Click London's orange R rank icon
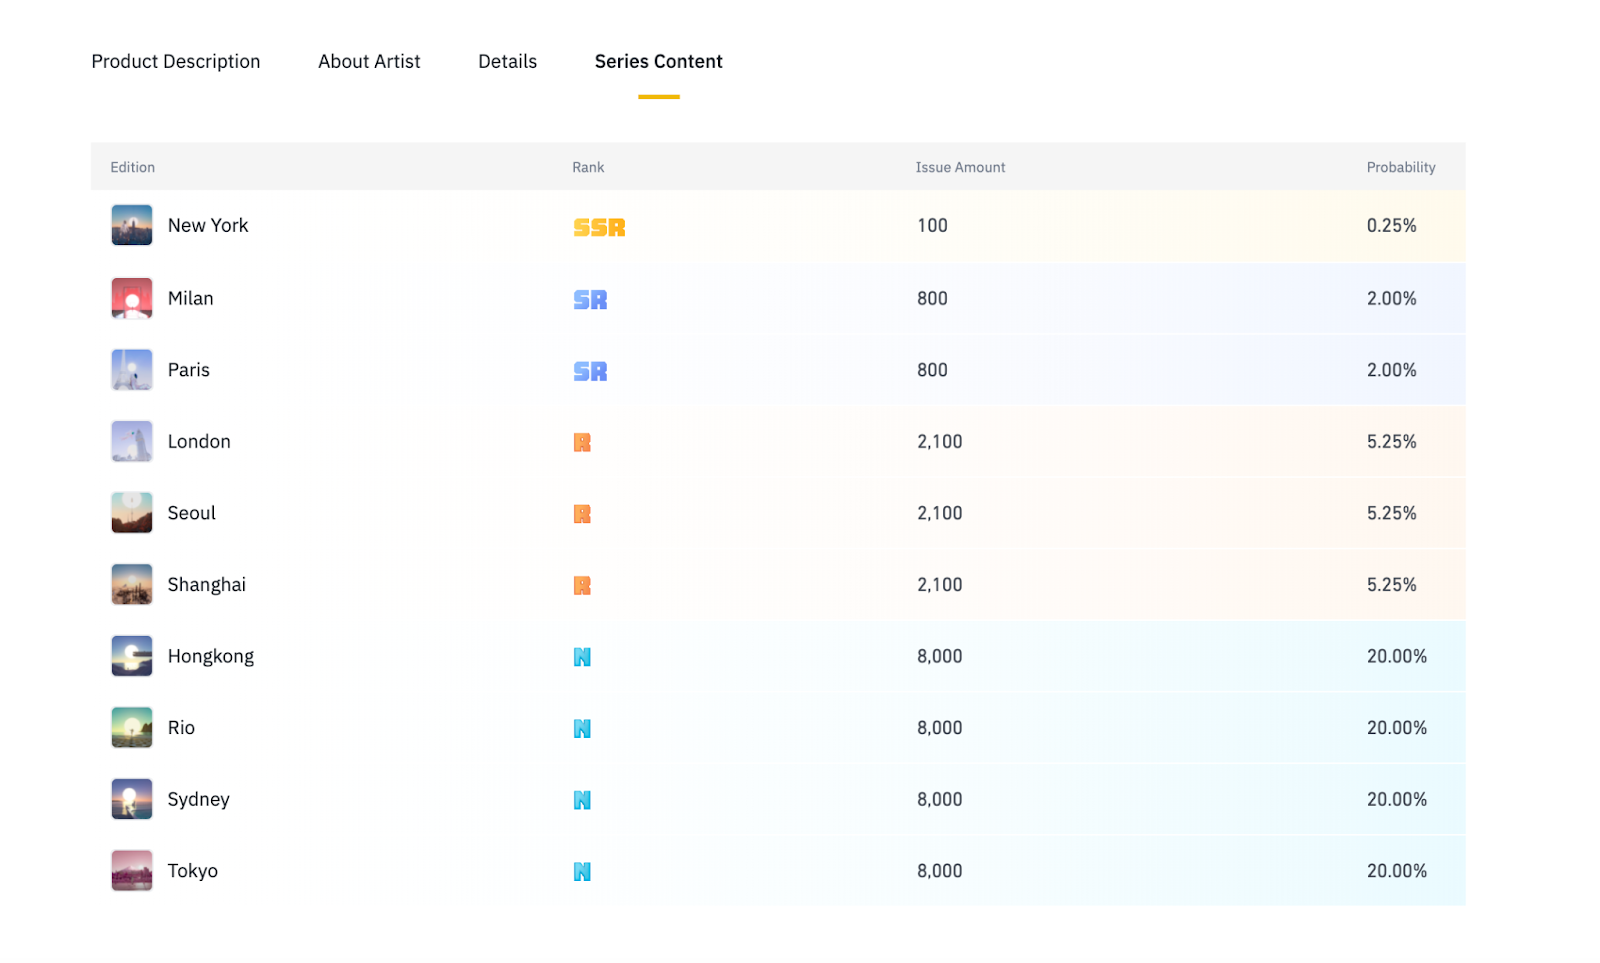The width and height of the screenshot is (1600, 963). [582, 443]
